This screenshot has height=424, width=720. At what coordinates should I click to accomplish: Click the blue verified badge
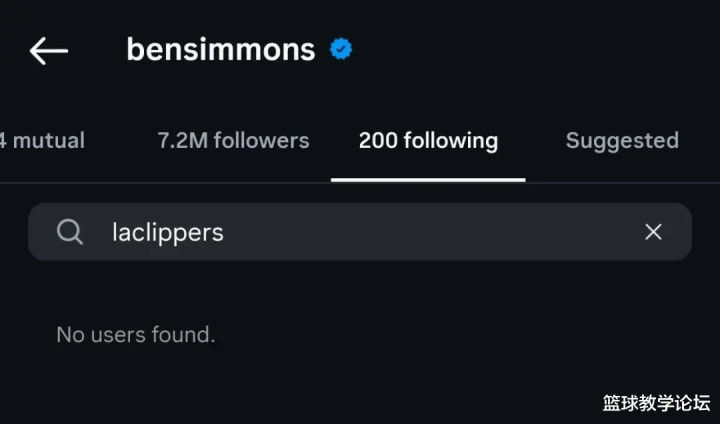(x=341, y=49)
